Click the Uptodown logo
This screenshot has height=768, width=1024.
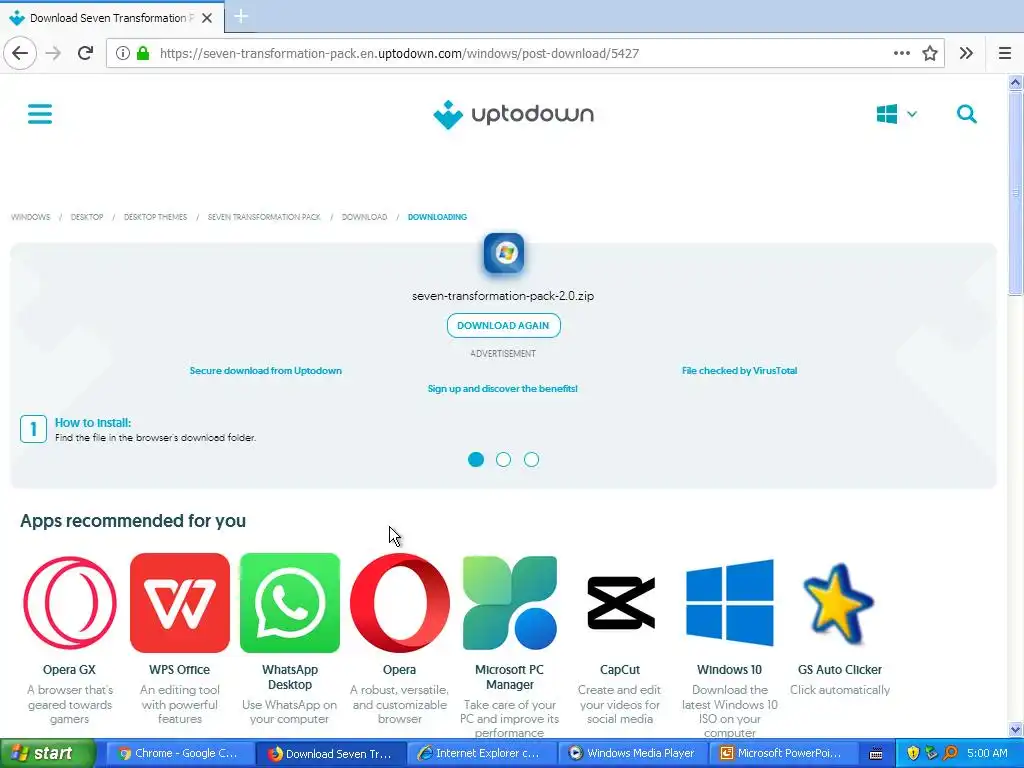click(x=513, y=115)
